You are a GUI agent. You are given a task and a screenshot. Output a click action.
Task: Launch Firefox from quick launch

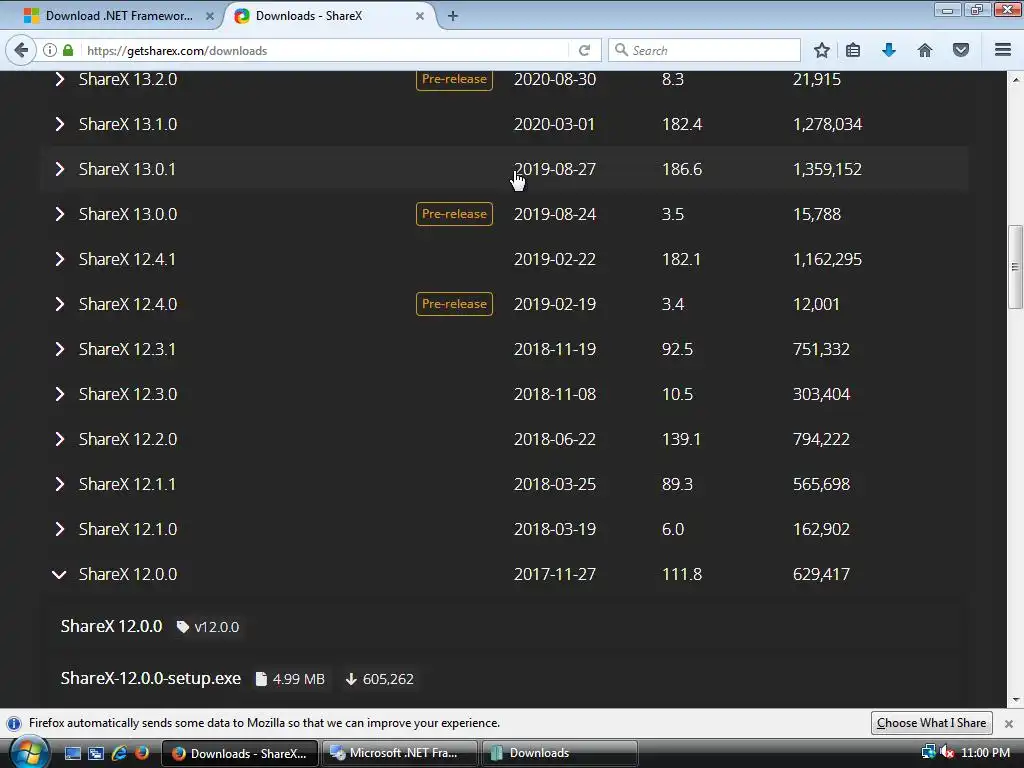point(142,753)
